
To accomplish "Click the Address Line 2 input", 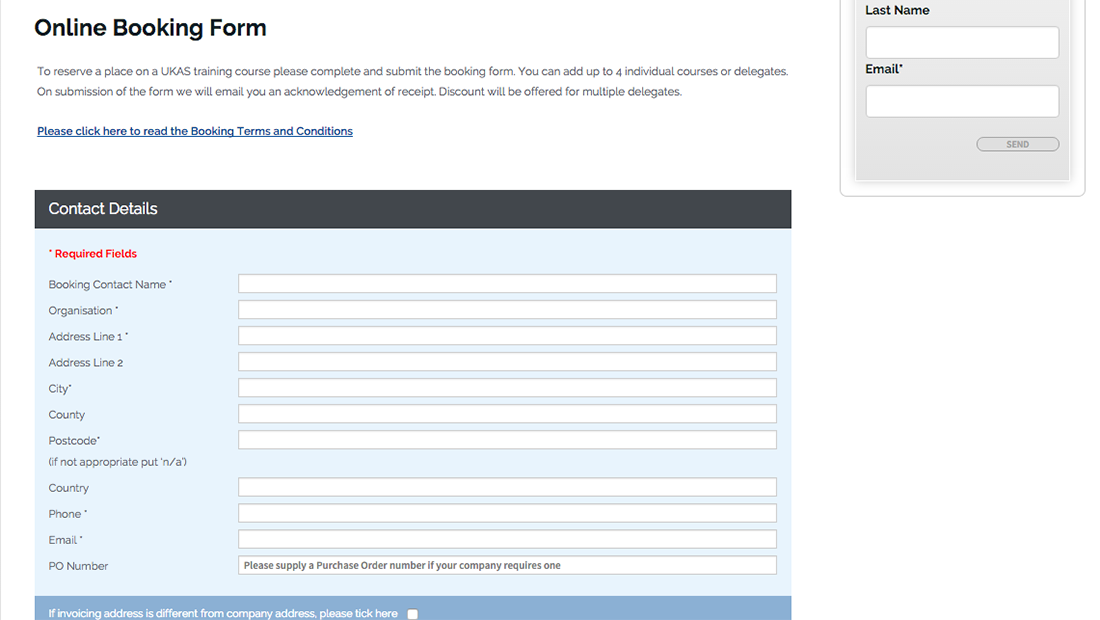I will [507, 361].
